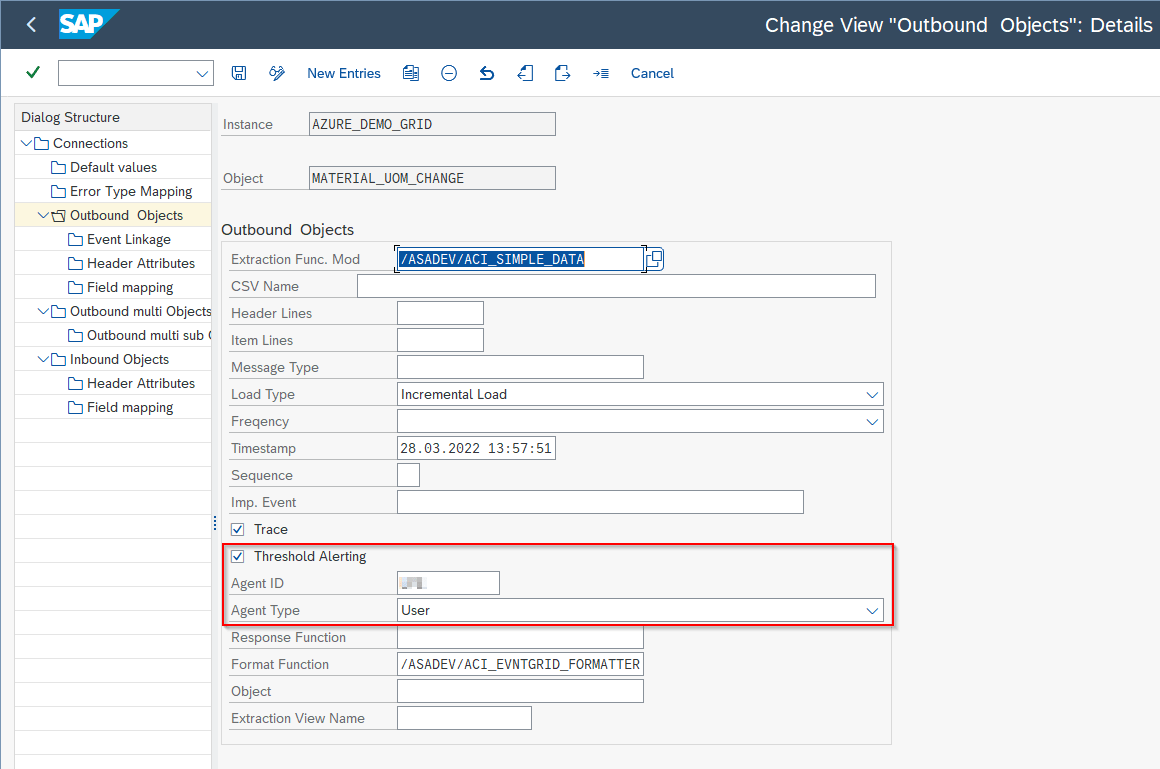Open Header Attributes under Outbound Objects
The width and height of the screenshot is (1160, 769).
[x=141, y=263]
